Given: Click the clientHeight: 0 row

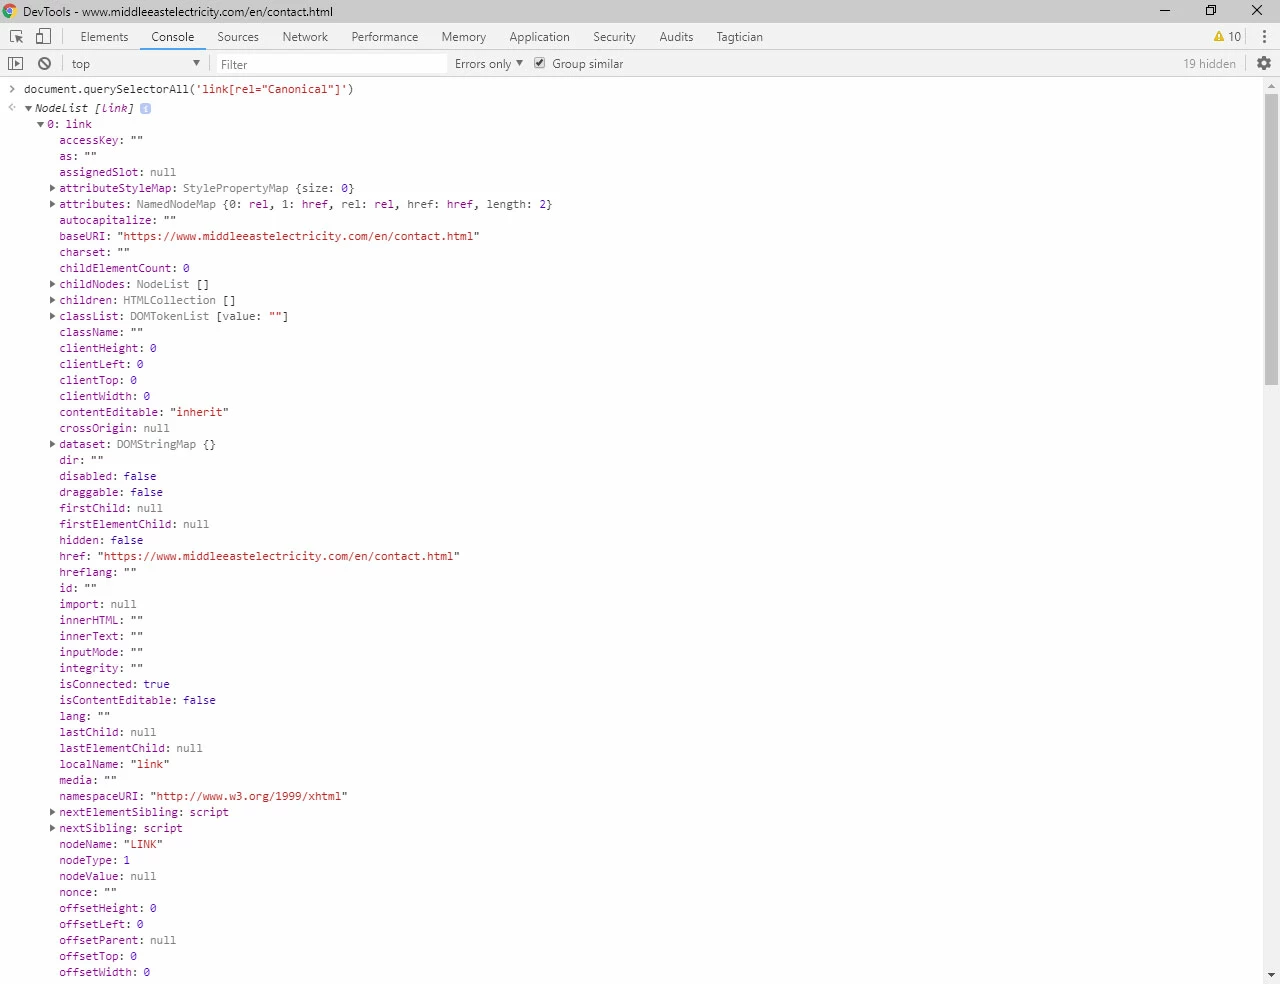Looking at the screenshot, I should [108, 348].
